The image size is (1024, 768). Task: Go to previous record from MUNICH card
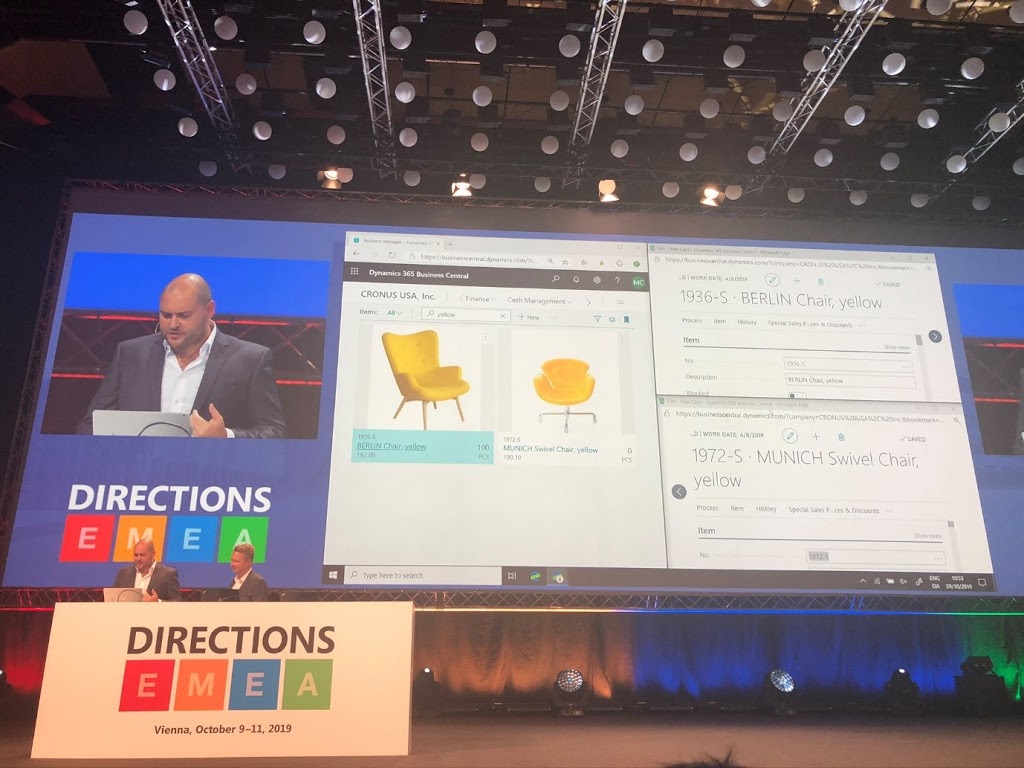click(x=679, y=492)
